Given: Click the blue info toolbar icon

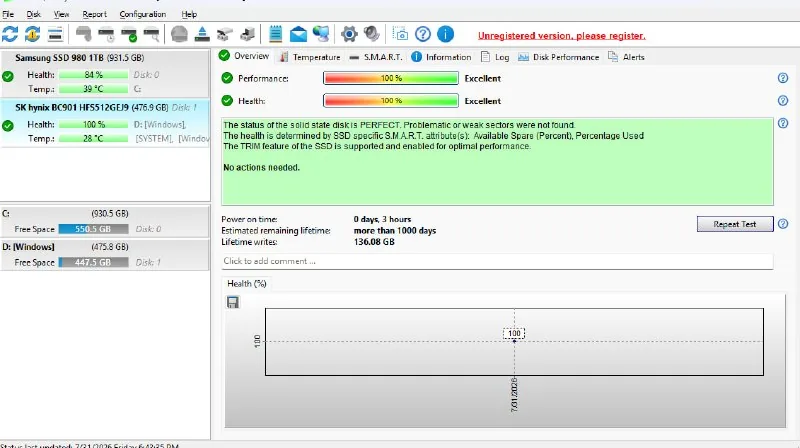Looking at the screenshot, I should pos(445,34).
